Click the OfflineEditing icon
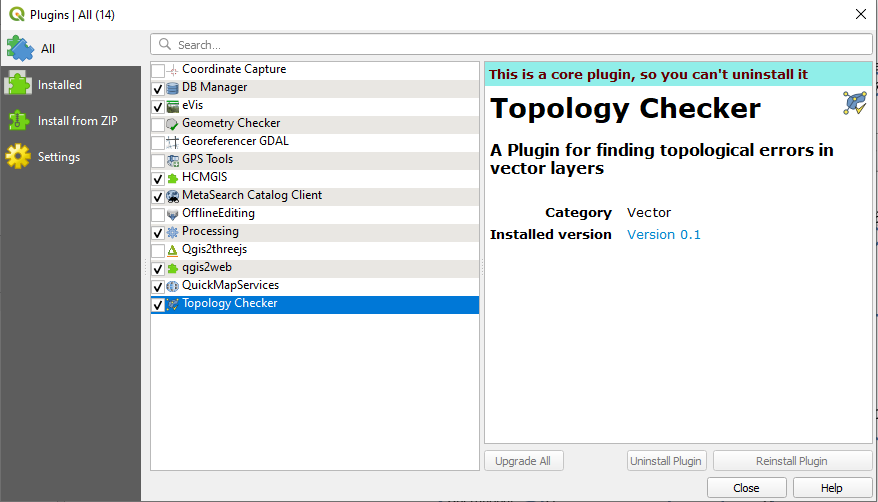Viewport: 878px width, 502px height. [x=172, y=214]
